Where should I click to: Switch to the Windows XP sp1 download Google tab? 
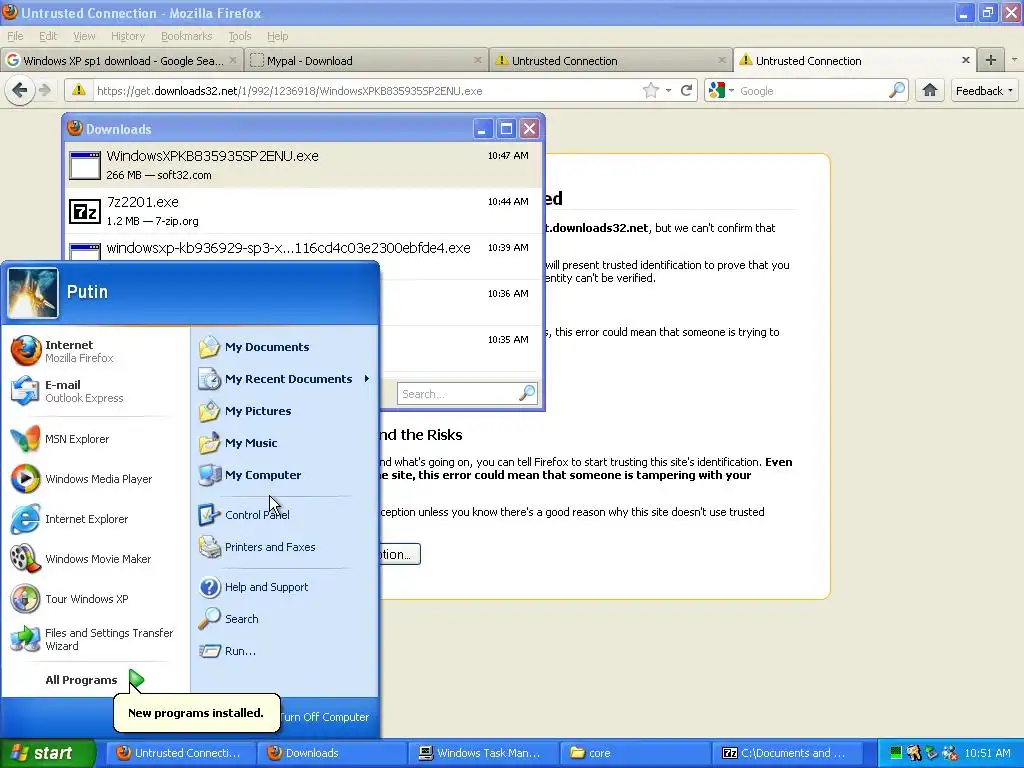122,61
